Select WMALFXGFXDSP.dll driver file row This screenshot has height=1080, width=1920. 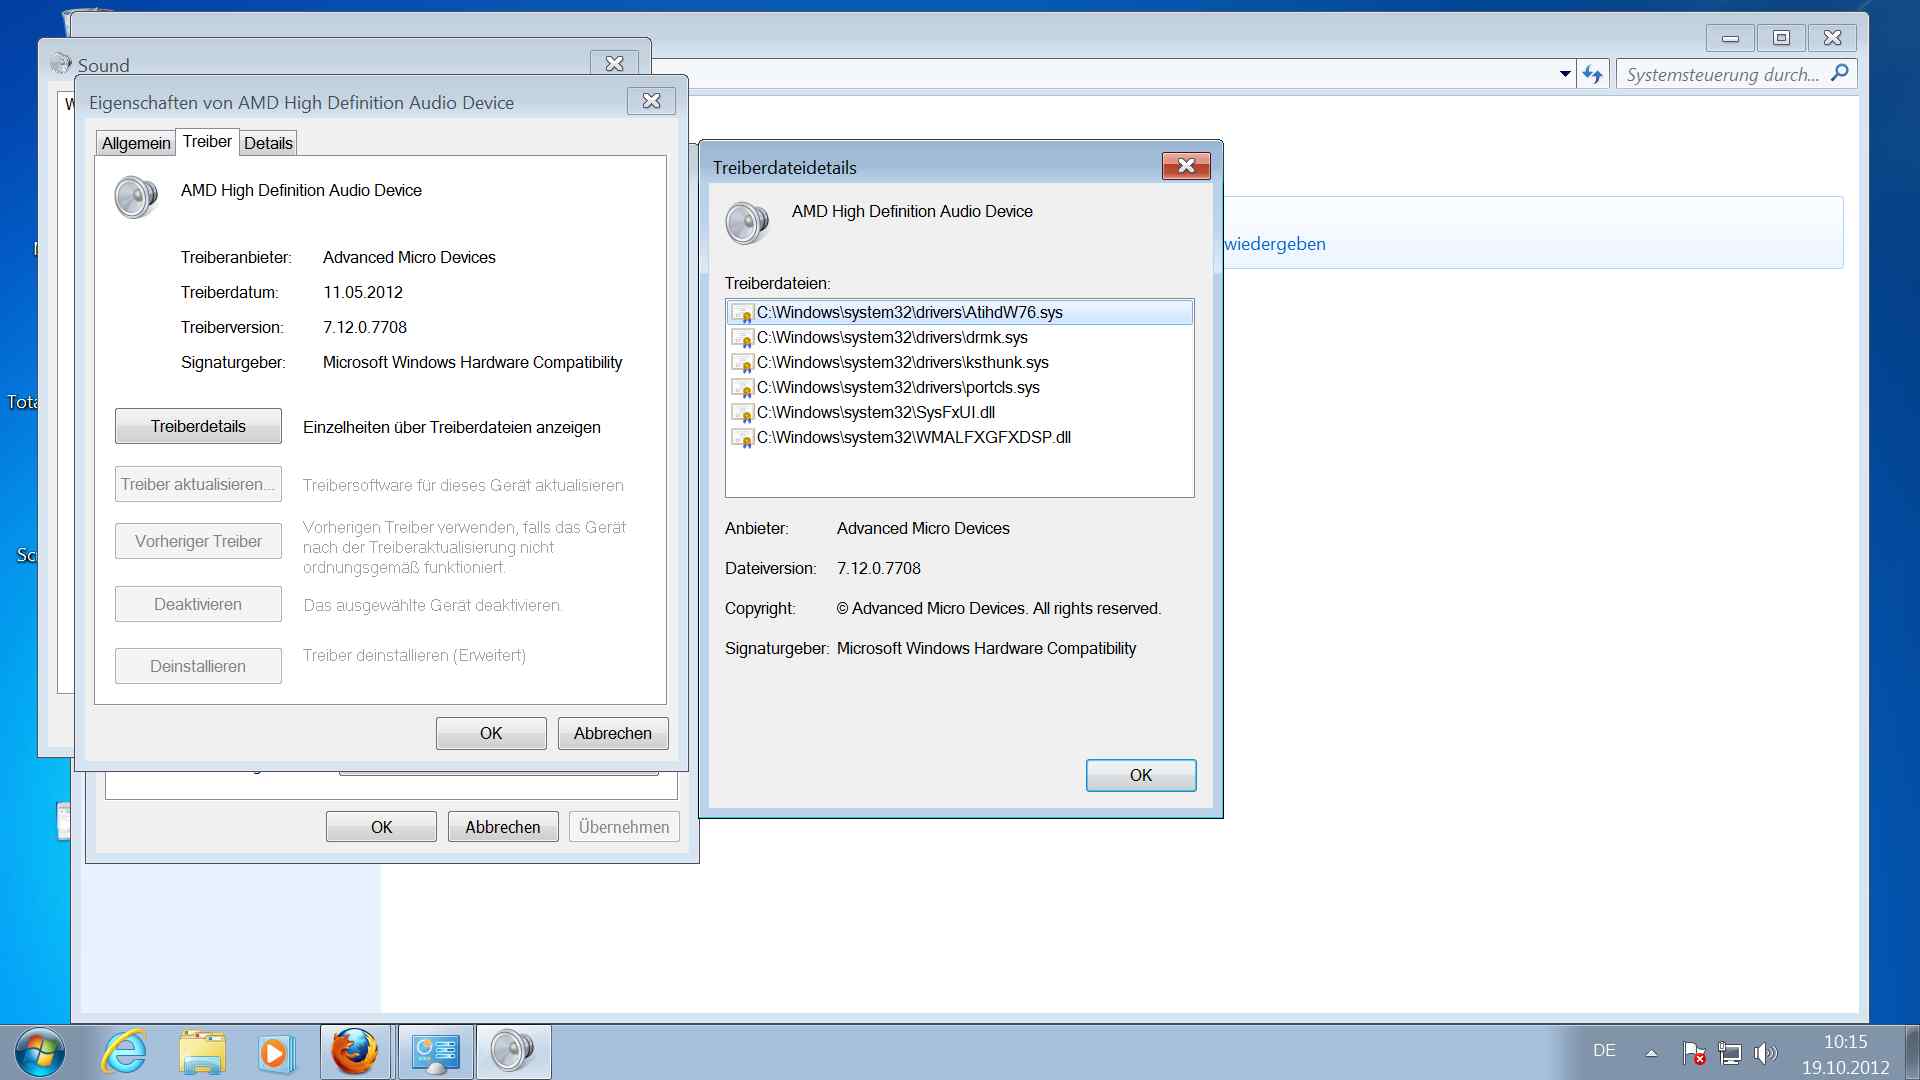click(x=960, y=437)
